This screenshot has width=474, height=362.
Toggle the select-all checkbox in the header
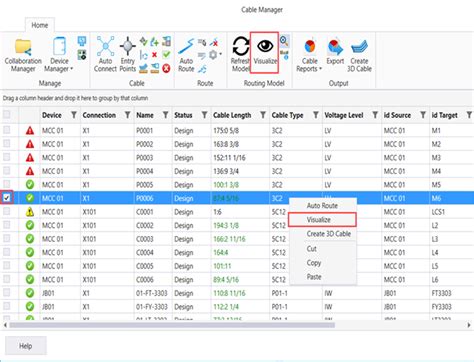pyautogui.click(x=7, y=115)
